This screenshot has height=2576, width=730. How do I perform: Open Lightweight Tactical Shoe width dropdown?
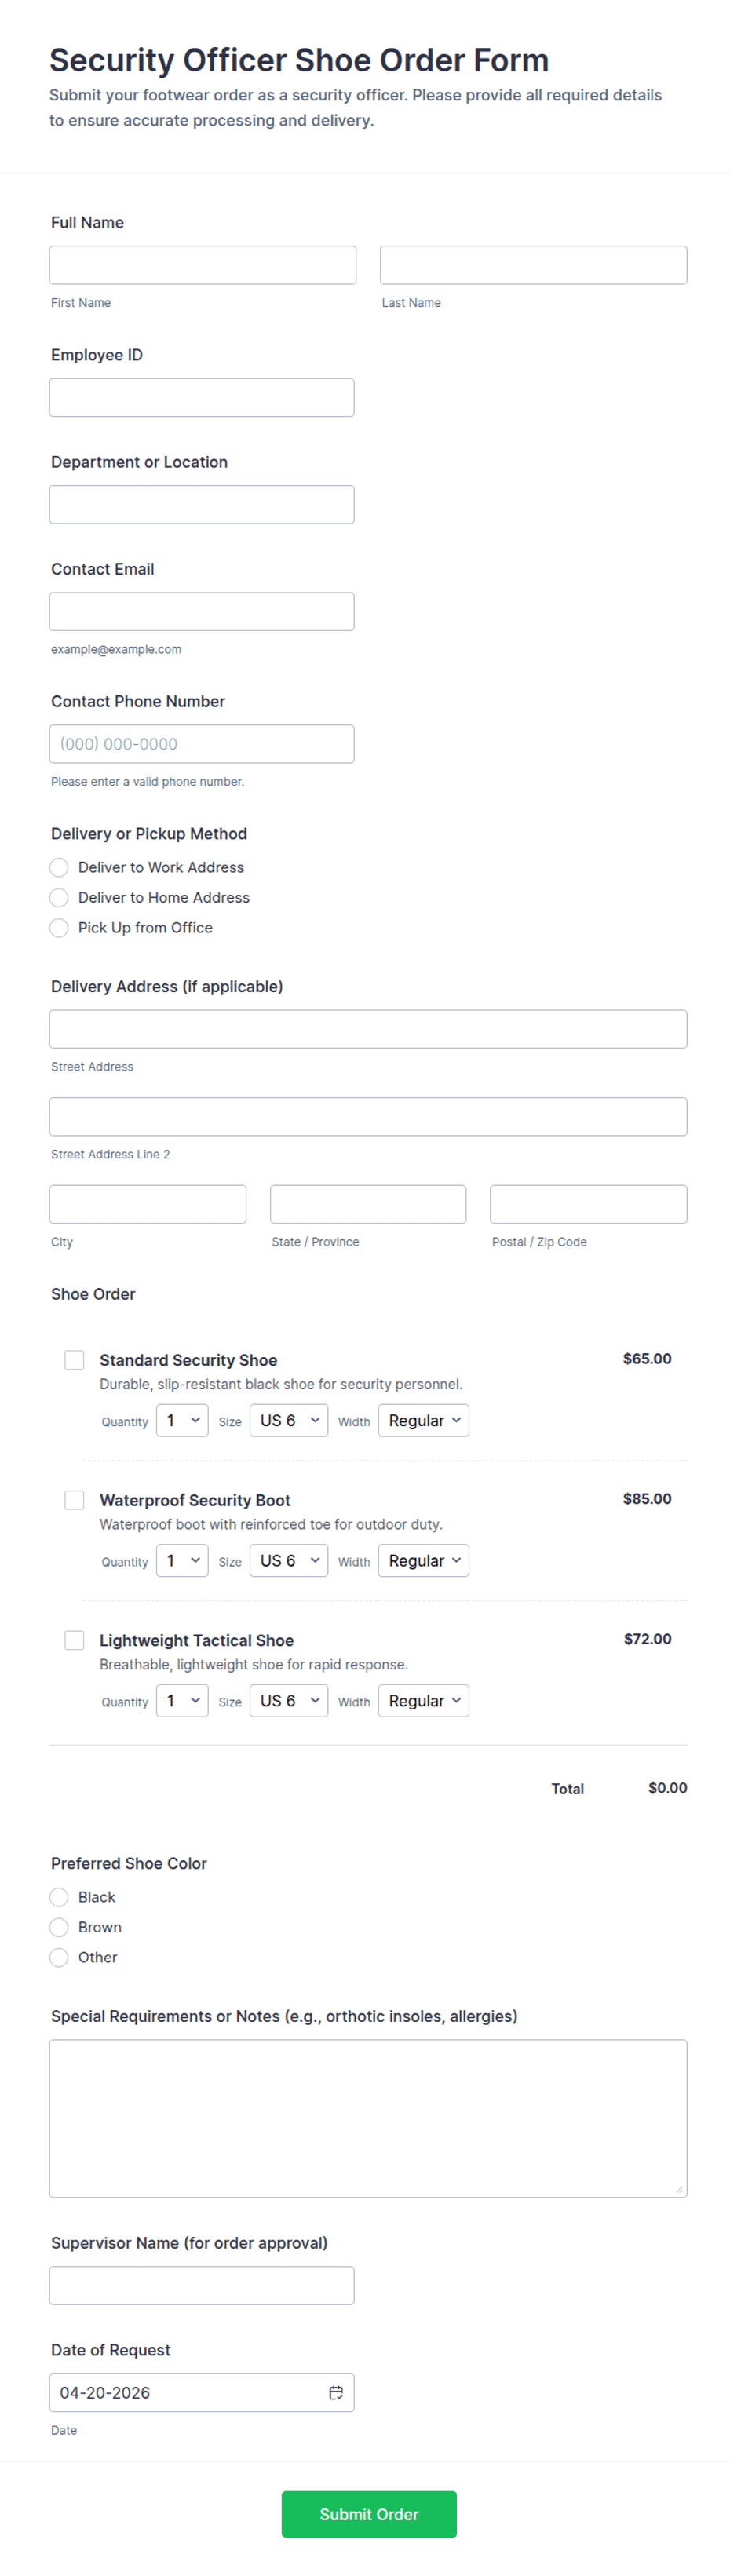pyautogui.click(x=423, y=1700)
